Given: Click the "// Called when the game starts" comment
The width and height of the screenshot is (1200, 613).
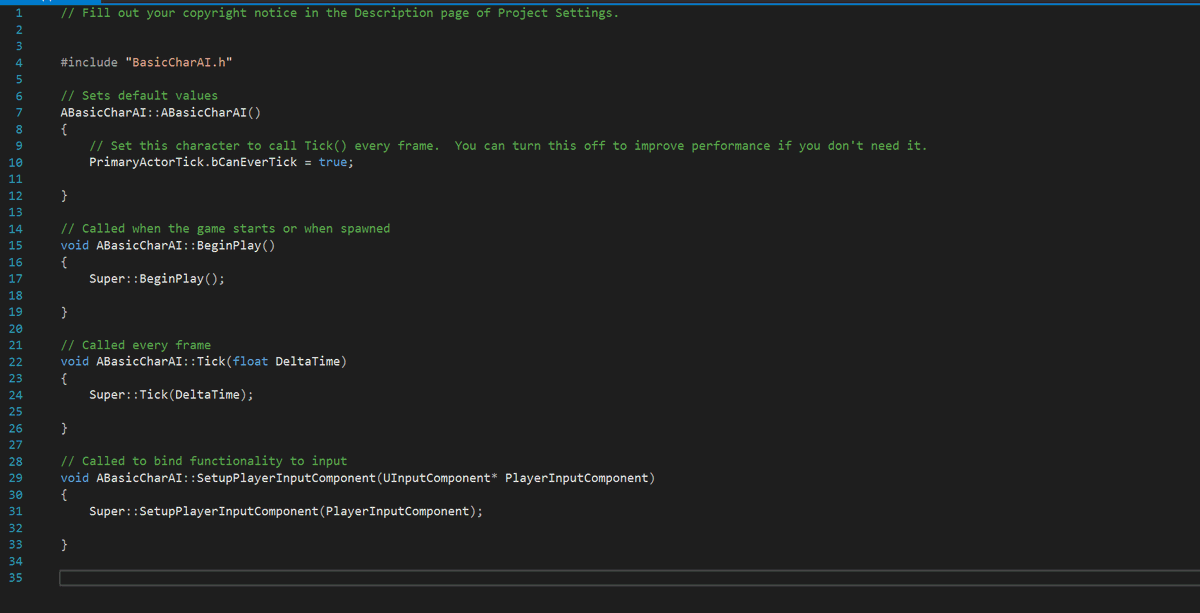Looking at the screenshot, I should tap(225, 229).
